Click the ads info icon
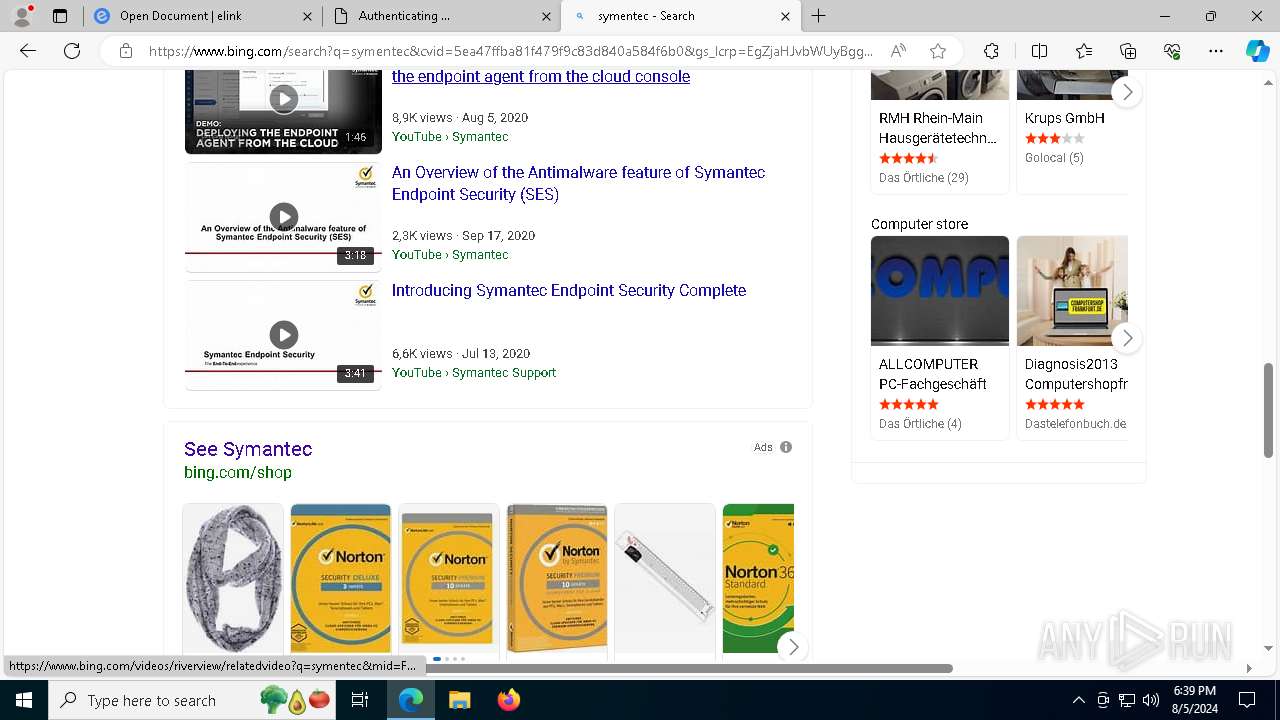The width and height of the screenshot is (1280, 720). (x=786, y=447)
